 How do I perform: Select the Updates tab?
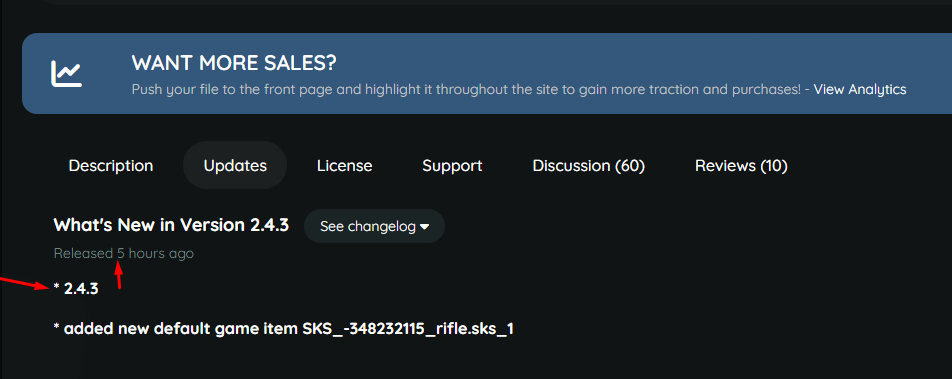235,166
